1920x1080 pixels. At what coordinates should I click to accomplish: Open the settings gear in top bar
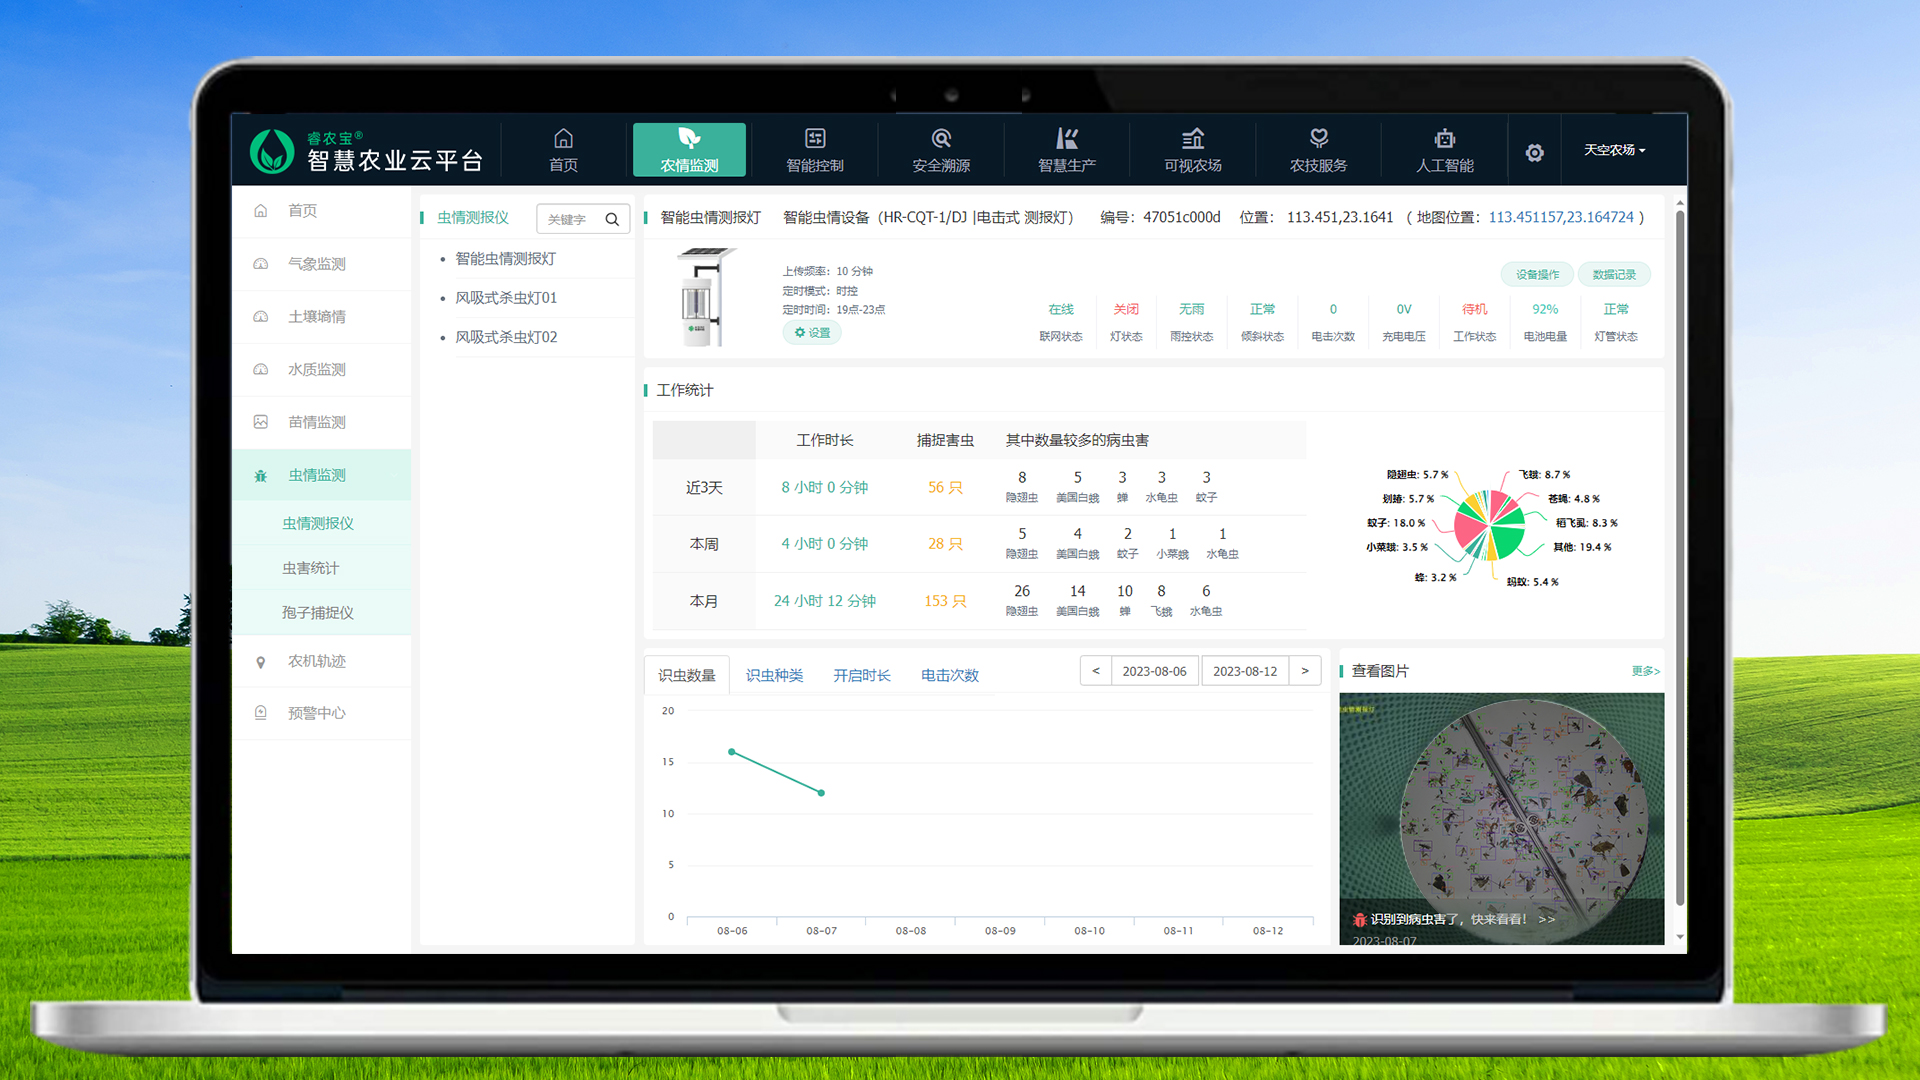pos(1535,153)
